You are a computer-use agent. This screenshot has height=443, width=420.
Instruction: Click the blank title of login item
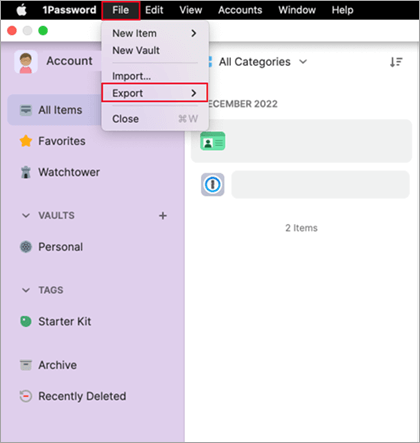tap(320, 184)
